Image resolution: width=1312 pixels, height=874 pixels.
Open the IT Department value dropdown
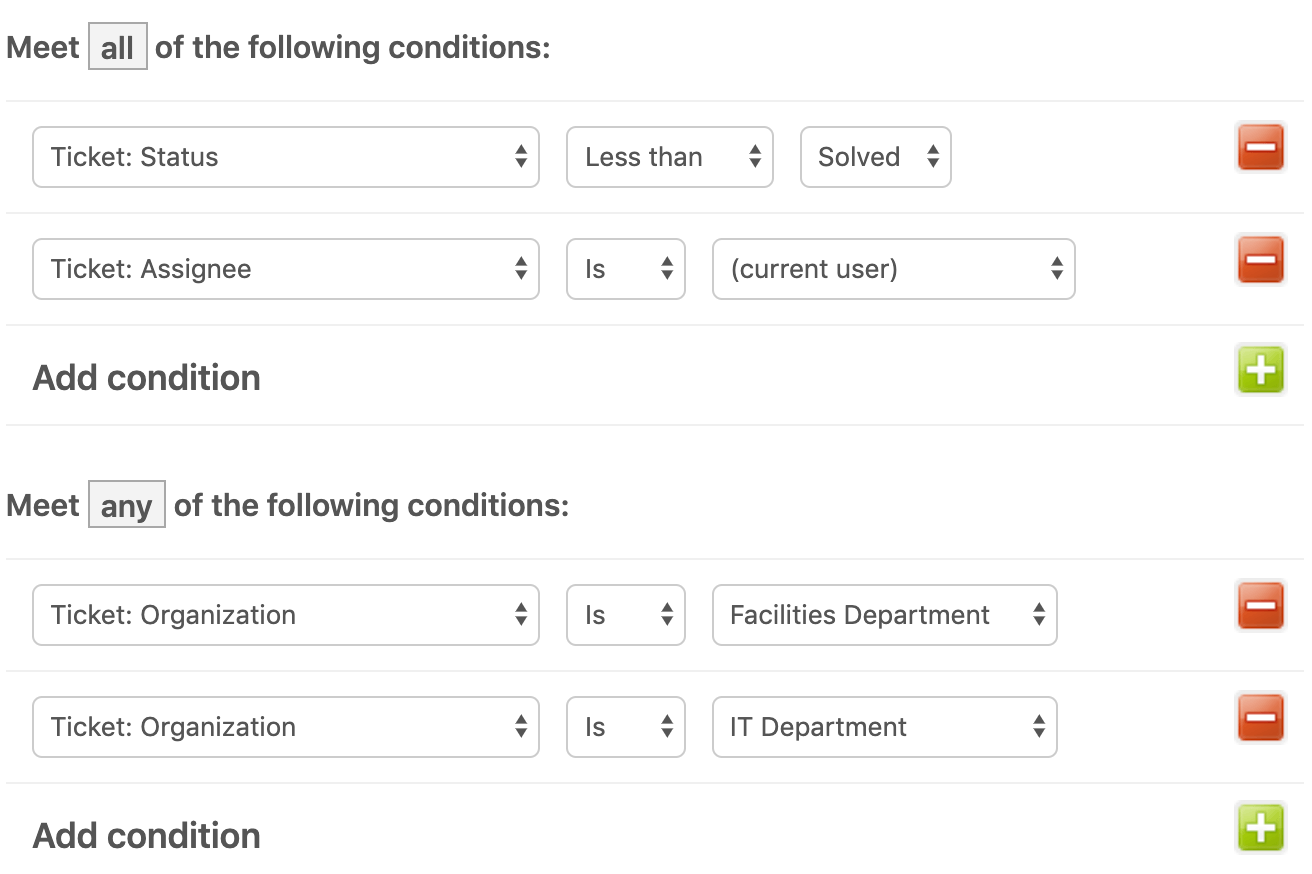[x=885, y=727]
